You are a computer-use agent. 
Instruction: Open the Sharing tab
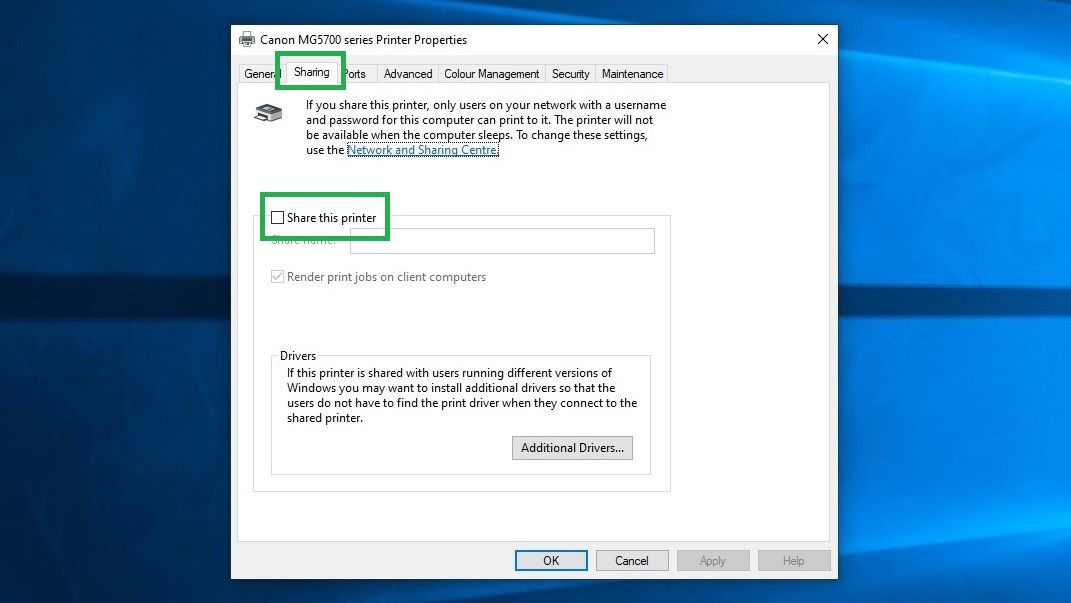click(x=310, y=72)
